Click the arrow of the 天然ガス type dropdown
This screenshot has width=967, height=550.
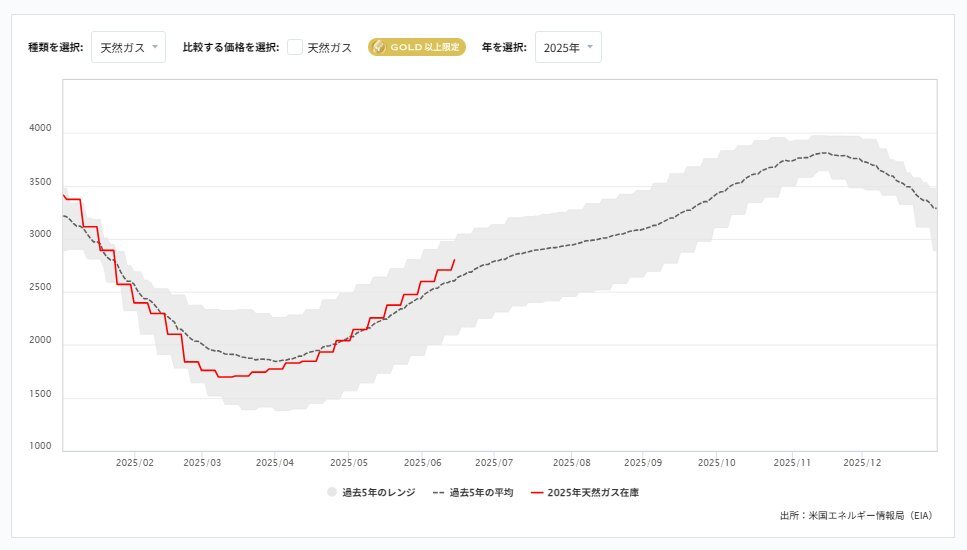point(155,47)
